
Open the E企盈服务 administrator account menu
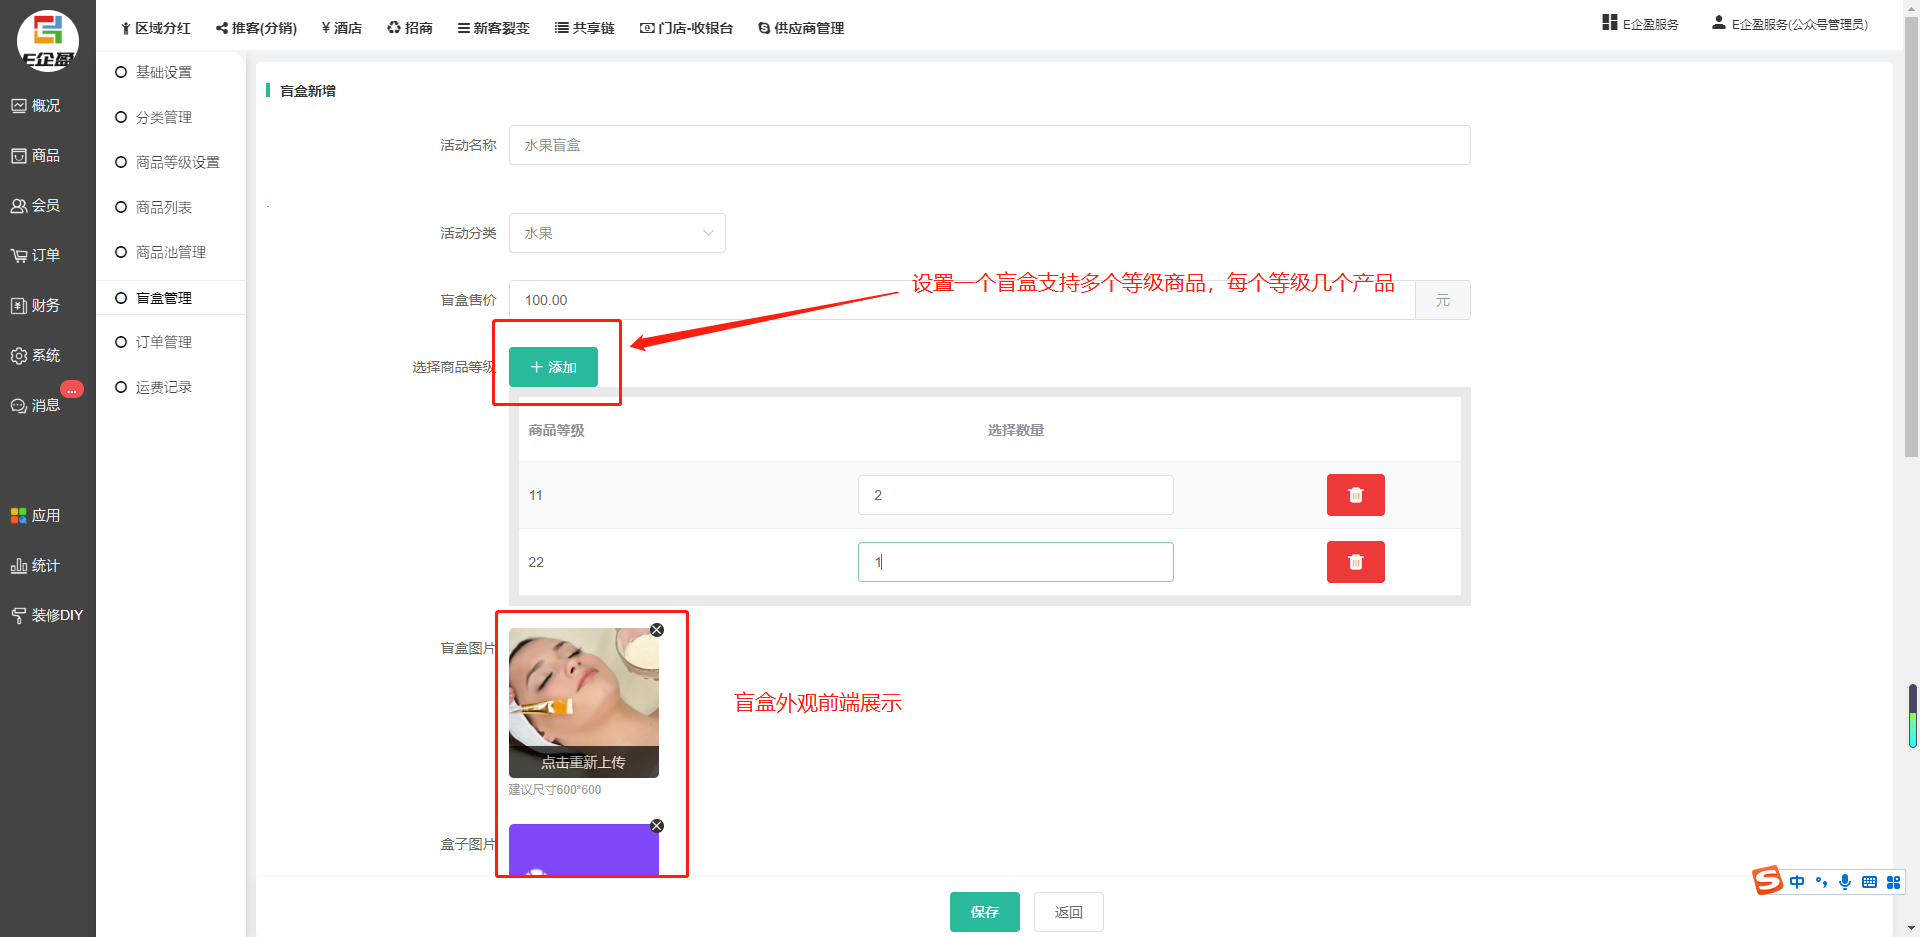(1790, 24)
